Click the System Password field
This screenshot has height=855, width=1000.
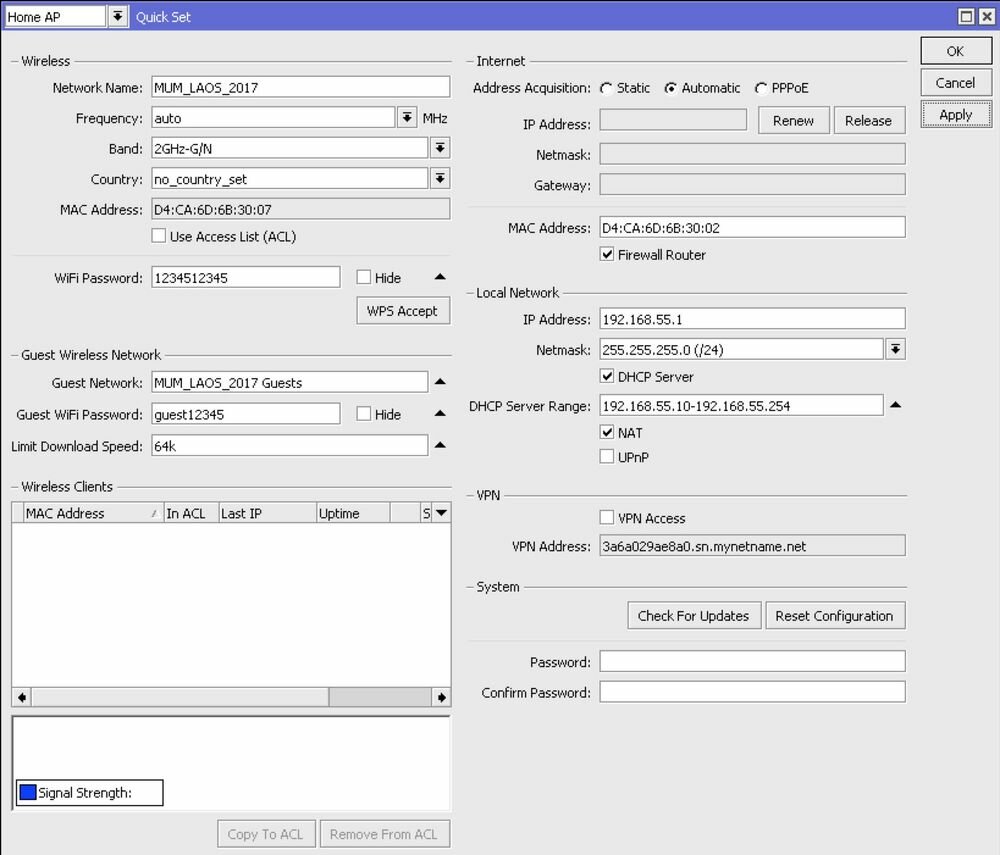(752, 661)
